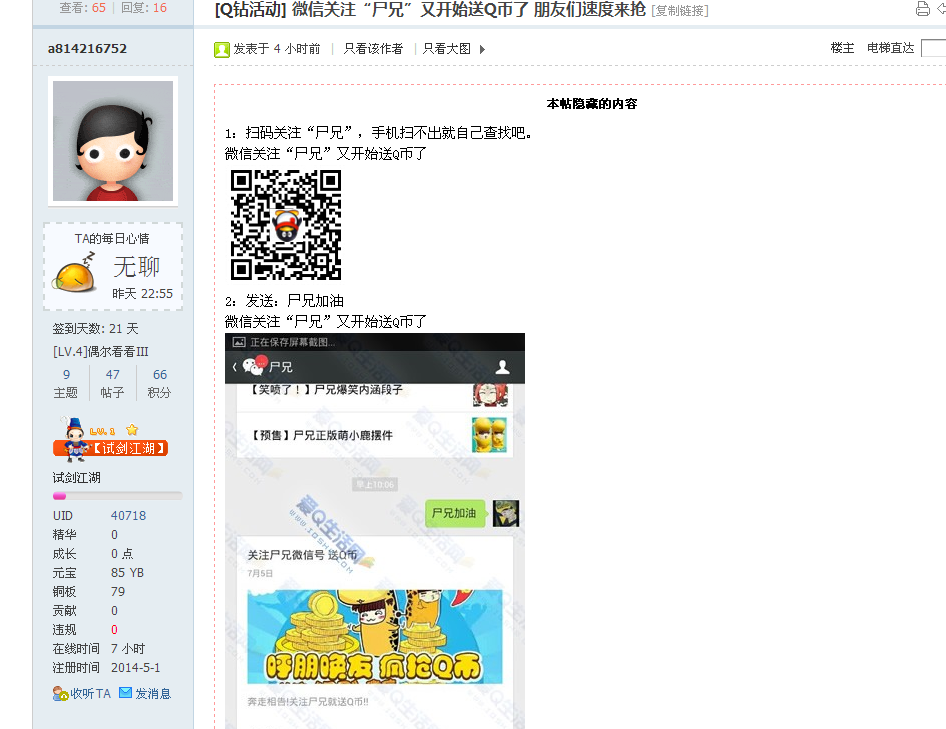Click the print icon at top right
Image resolution: width=946 pixels, height=729 pixels.
coord(922,9)
